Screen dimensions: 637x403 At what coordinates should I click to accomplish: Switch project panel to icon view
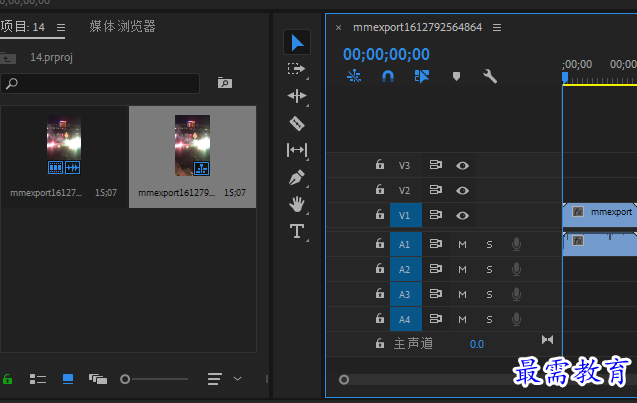coord(68,379)
